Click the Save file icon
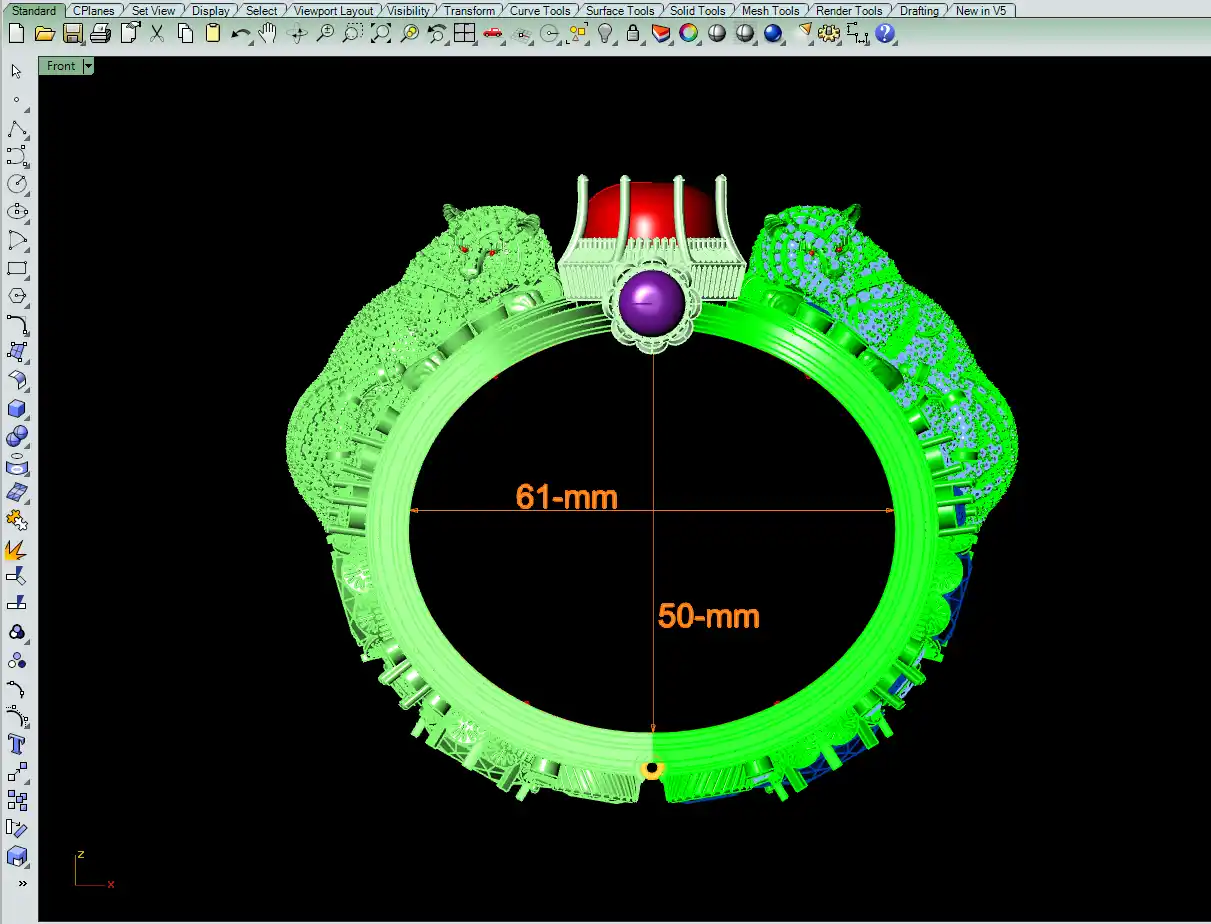The image size is (1211, 924). click(x=72, y=33)
